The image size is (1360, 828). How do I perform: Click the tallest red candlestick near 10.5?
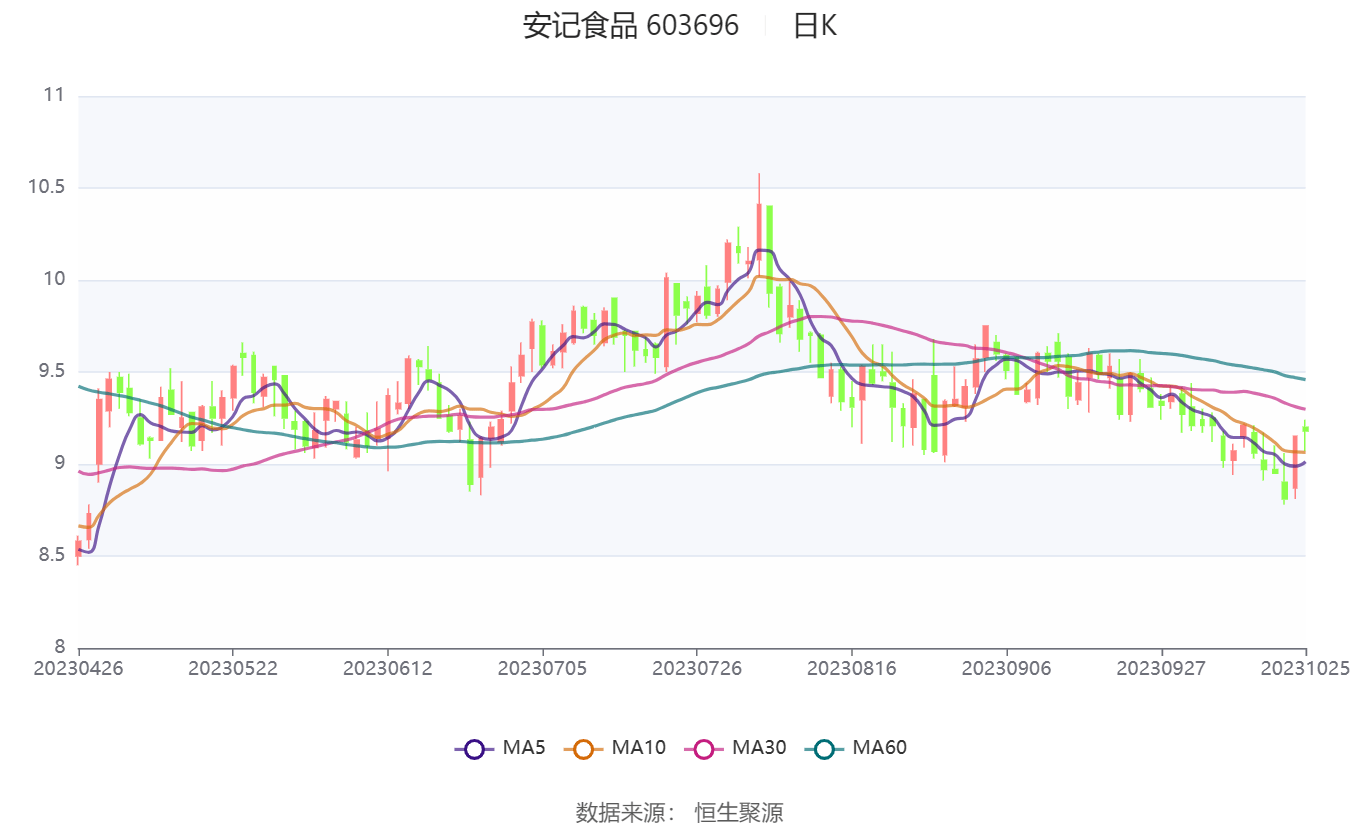[x=759, y=230]
